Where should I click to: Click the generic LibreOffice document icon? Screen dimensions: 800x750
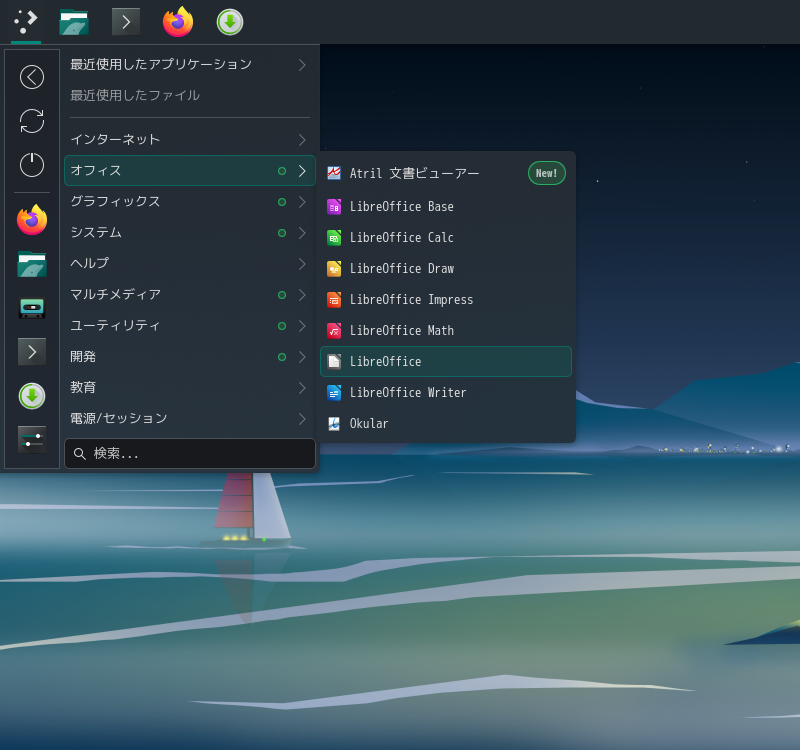coord(334,362)
